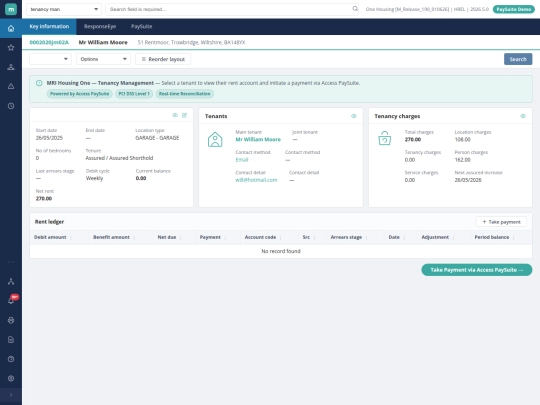Click the tenancy charges bag icon
Viewport: 540px width, 405px height.
384,138
